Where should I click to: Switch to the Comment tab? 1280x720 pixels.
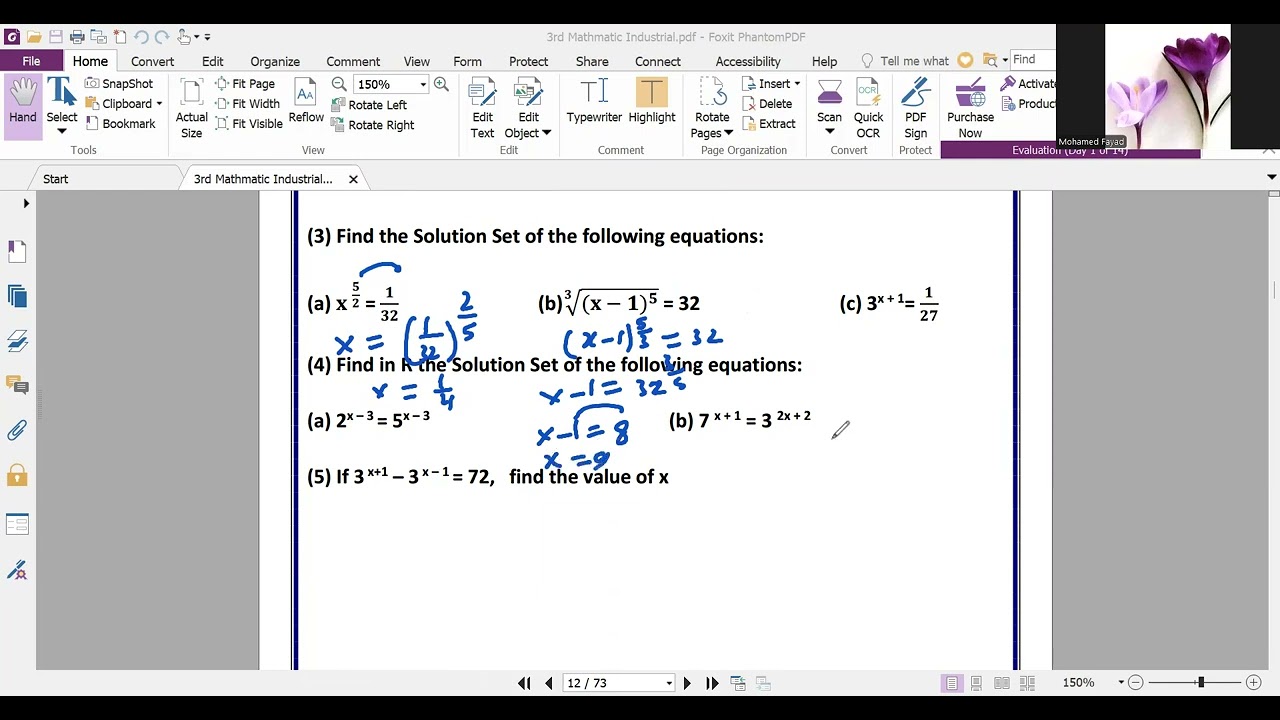pos(353,61)
